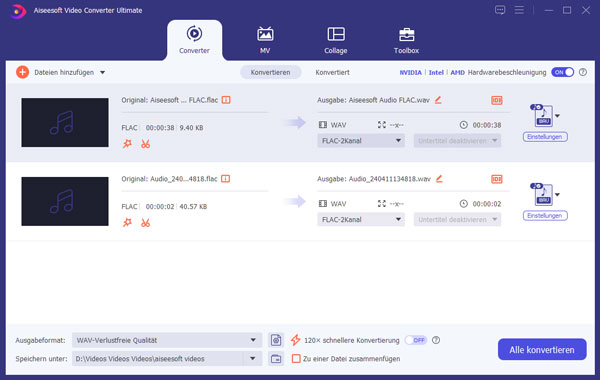
Task: Open the output folder icon beside Speichern unter
Action: tap(276, 359)
